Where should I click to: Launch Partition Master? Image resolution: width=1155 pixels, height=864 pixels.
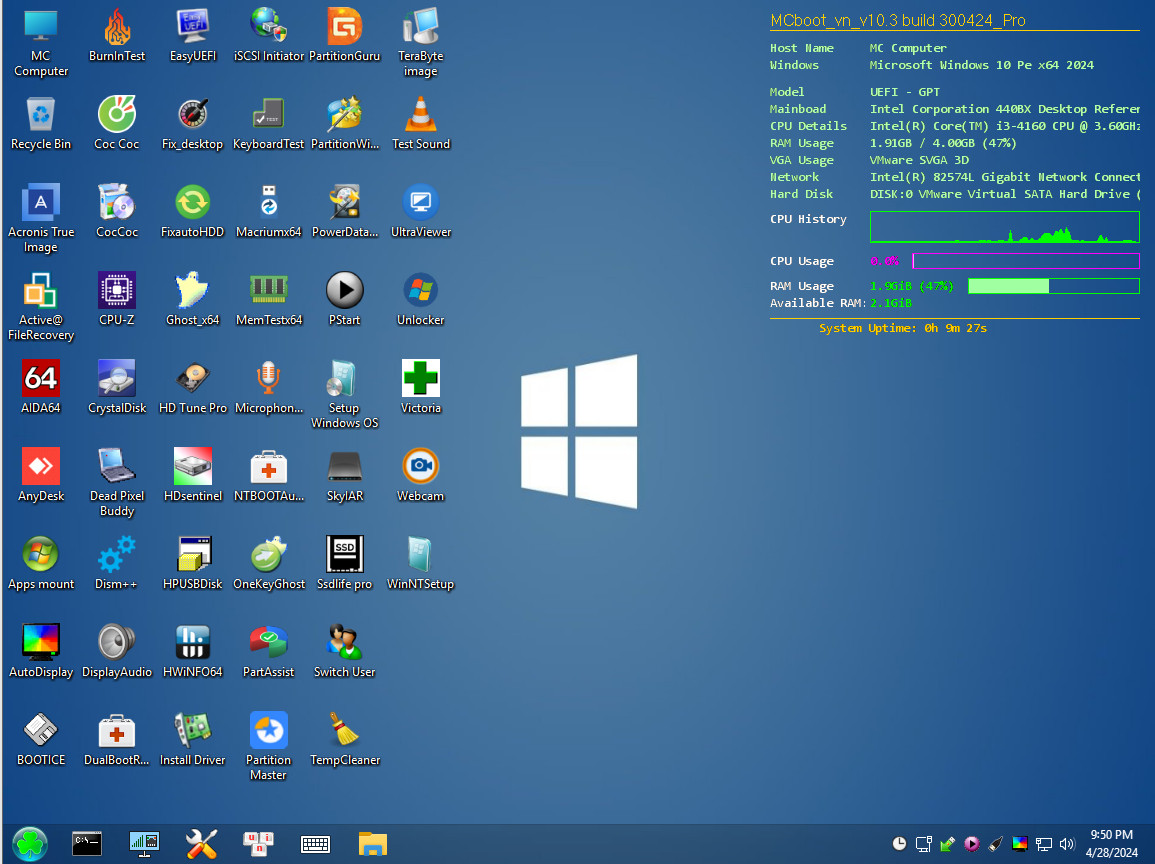[x=269, y=746]
